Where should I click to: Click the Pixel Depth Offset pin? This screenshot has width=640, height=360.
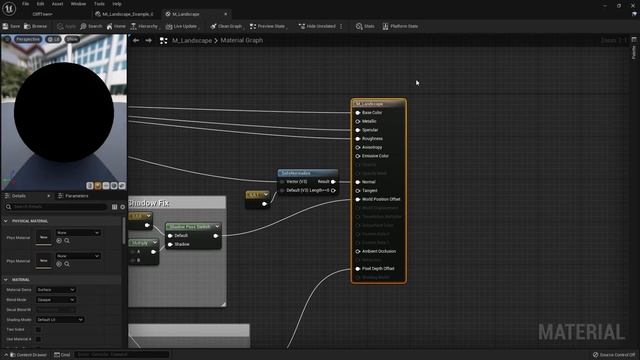click(358, 269)
